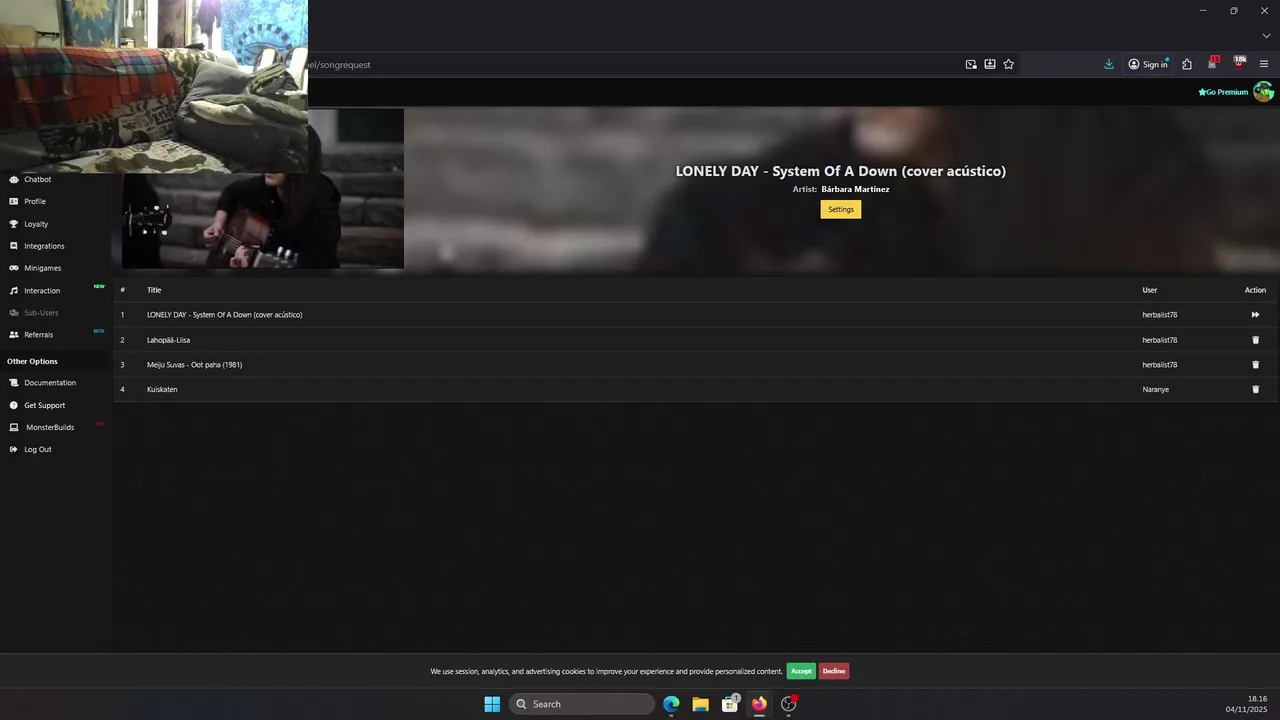Open Get Support link
This screenshot has height=720, width=1280.
click(45, 406)
